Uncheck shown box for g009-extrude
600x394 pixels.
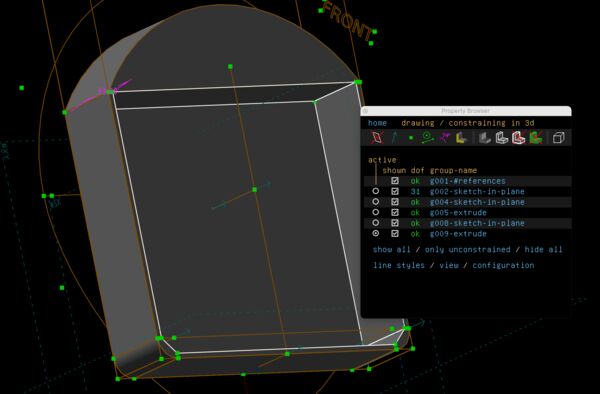click(x=395, y=233)
